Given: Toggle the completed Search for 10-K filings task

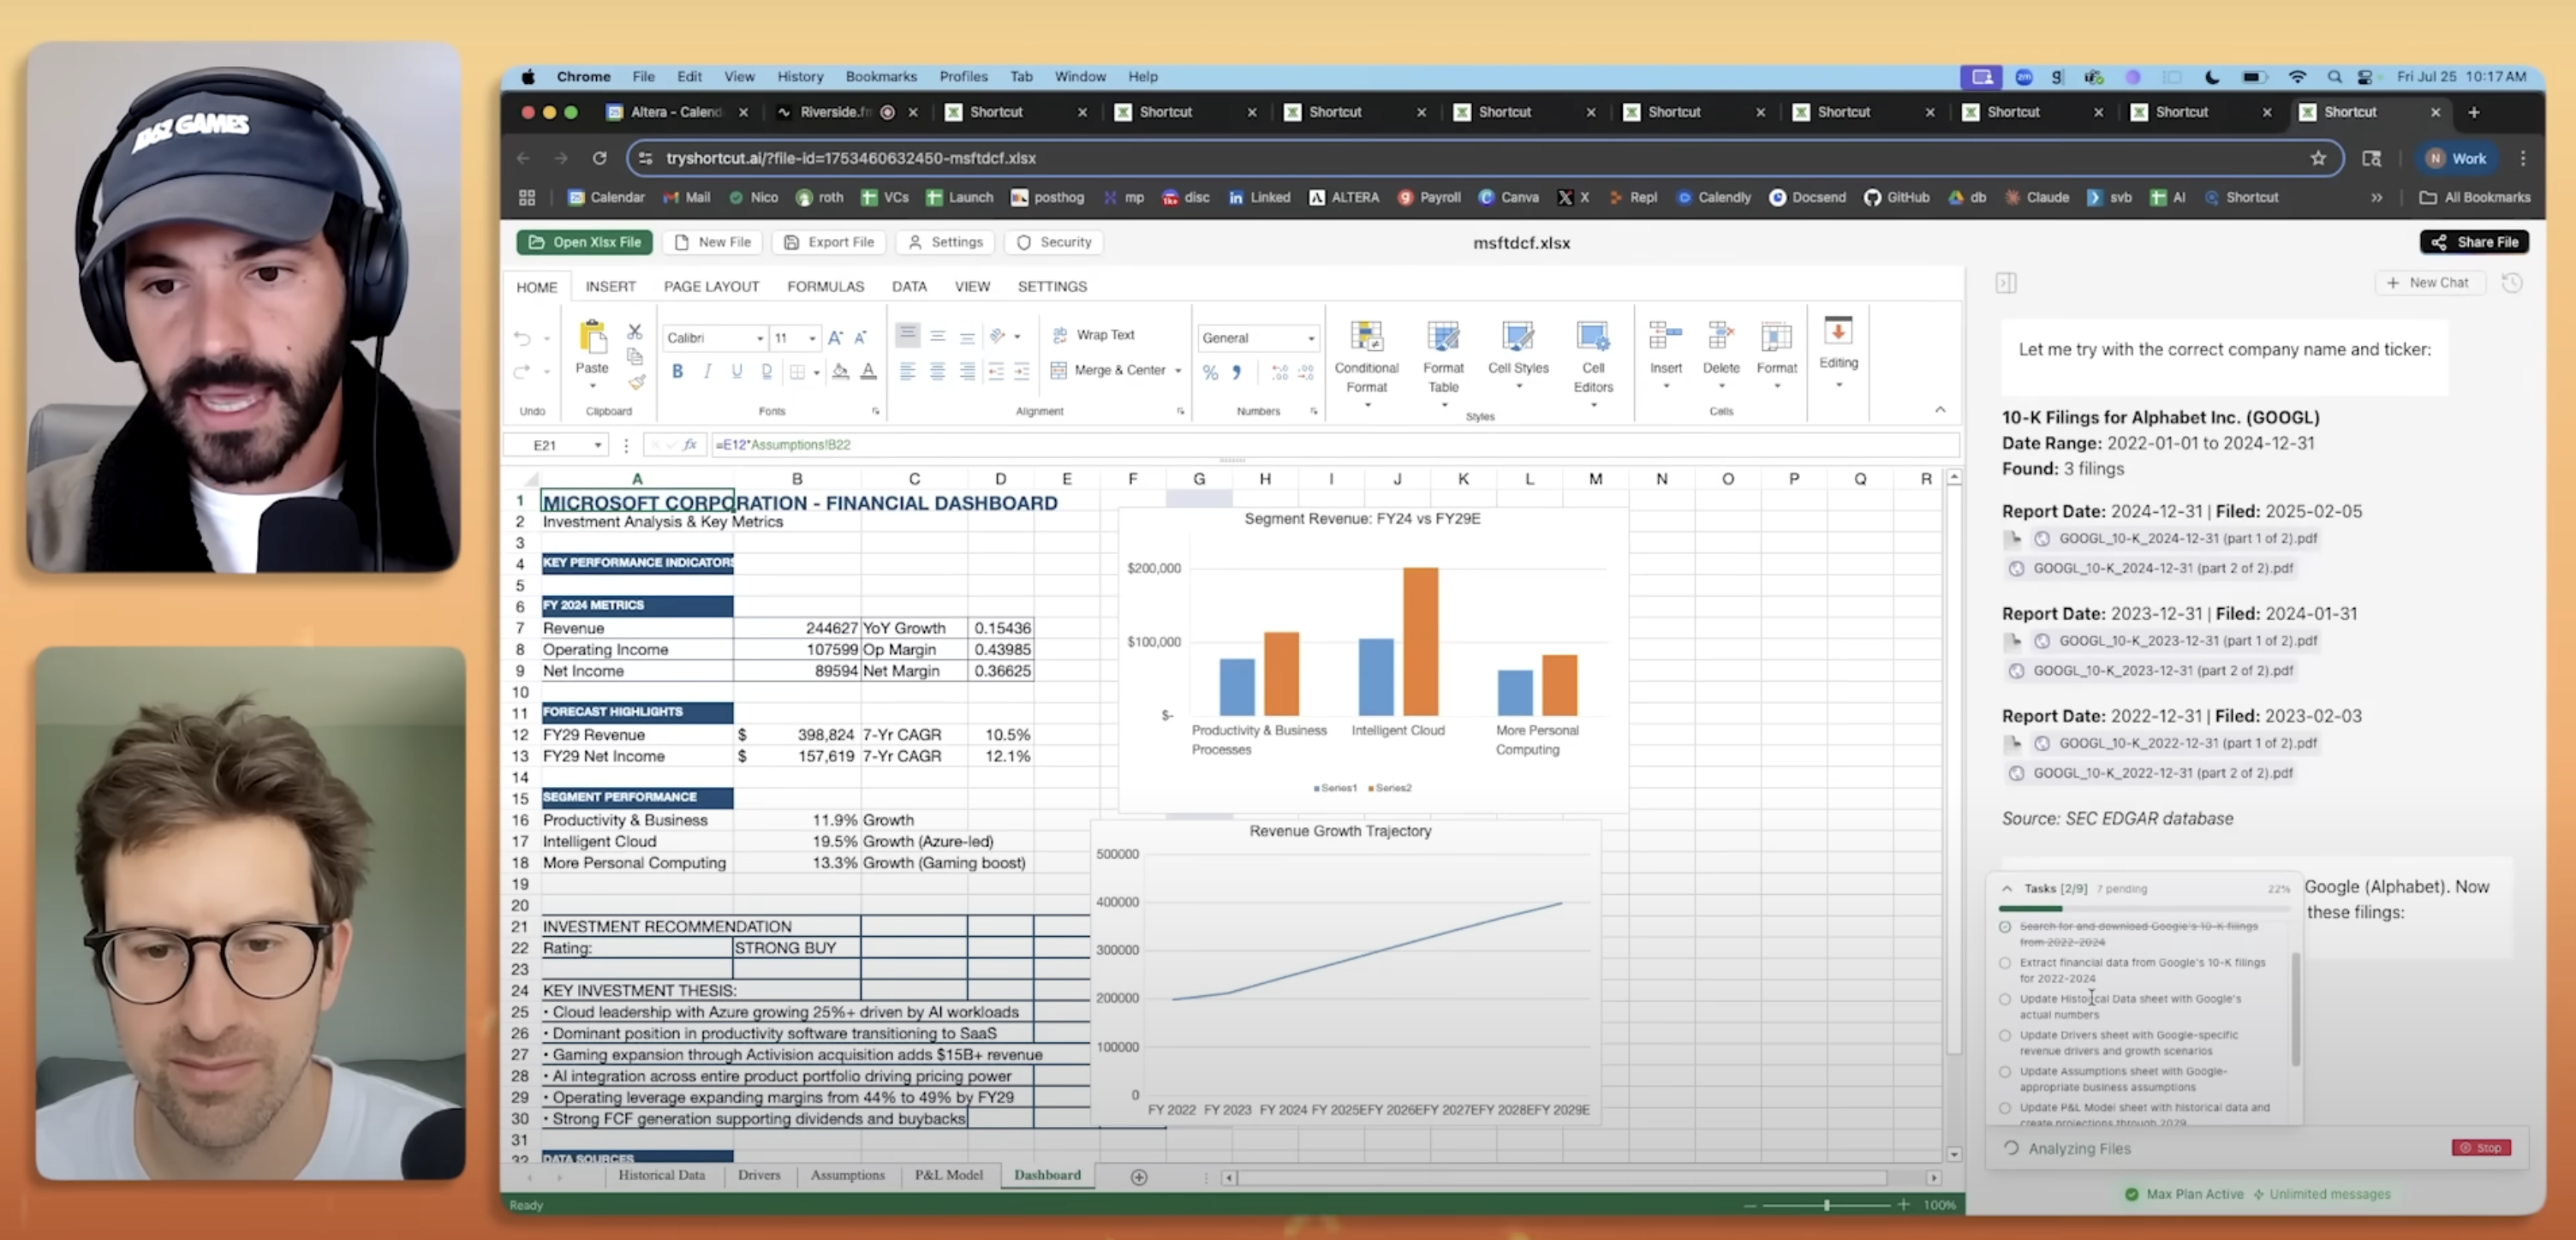Looking at the screenshot, I should [x=2005, y=927].
